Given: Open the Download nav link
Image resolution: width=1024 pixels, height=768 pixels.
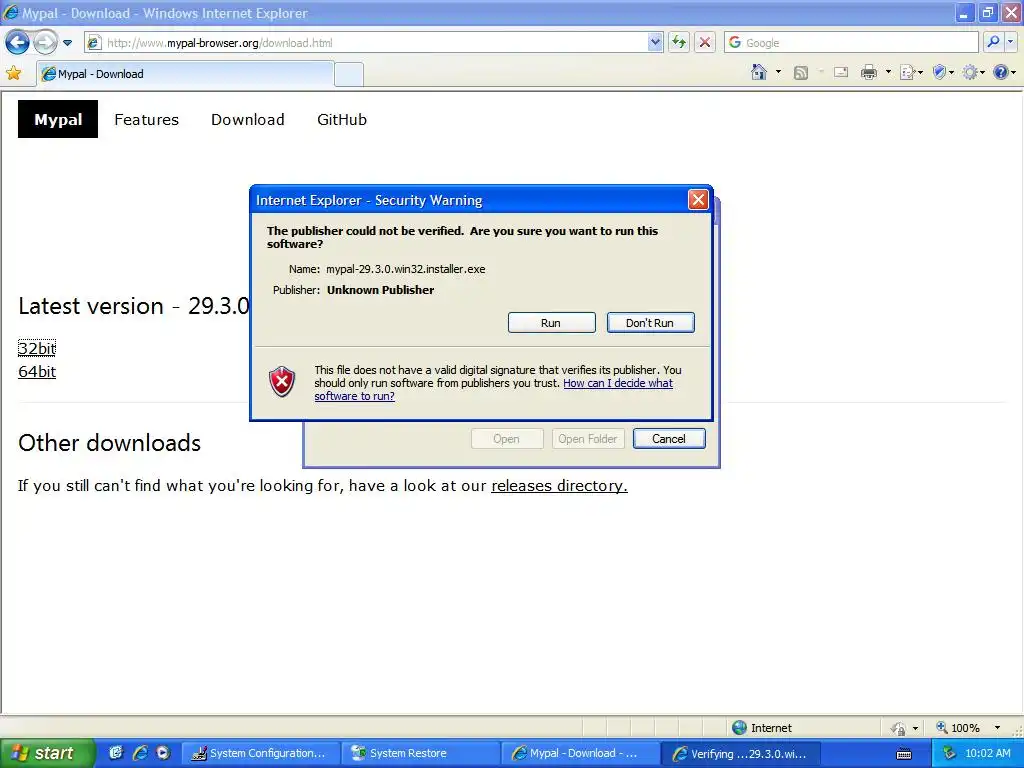Looking at the screenshot, I should tap(248, 120).
